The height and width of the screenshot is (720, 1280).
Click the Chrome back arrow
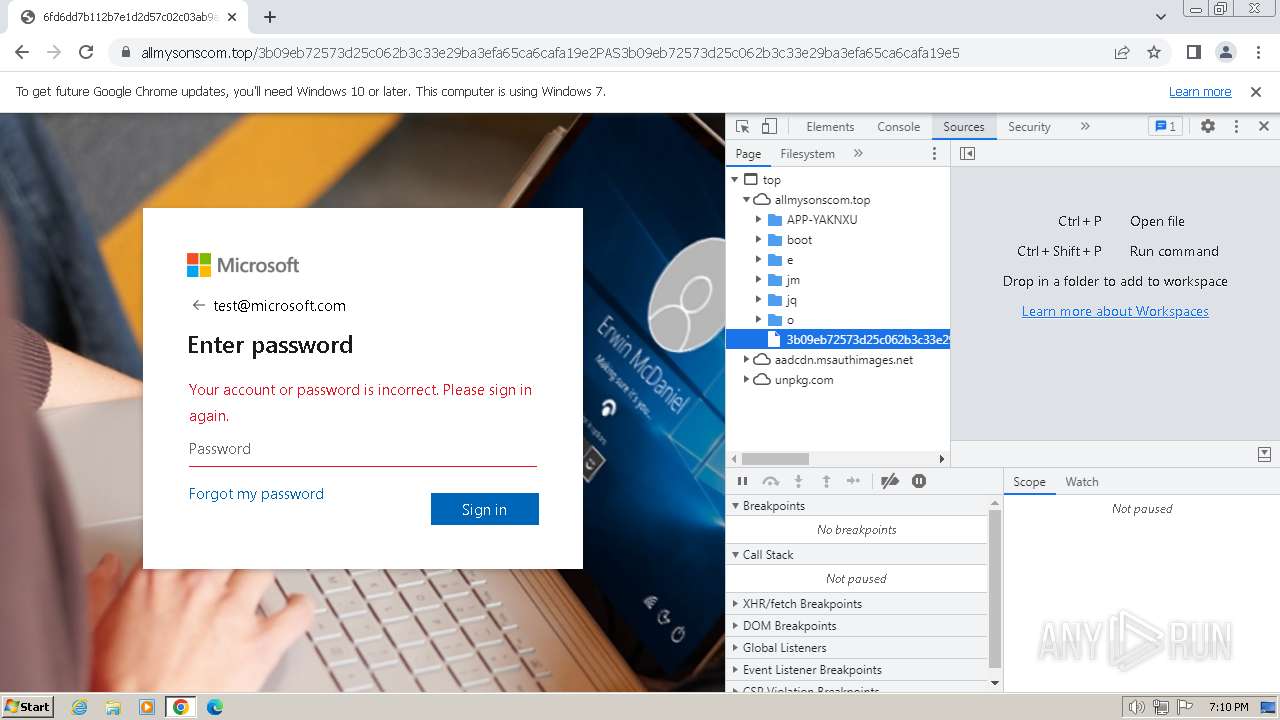tap(22, 52)
